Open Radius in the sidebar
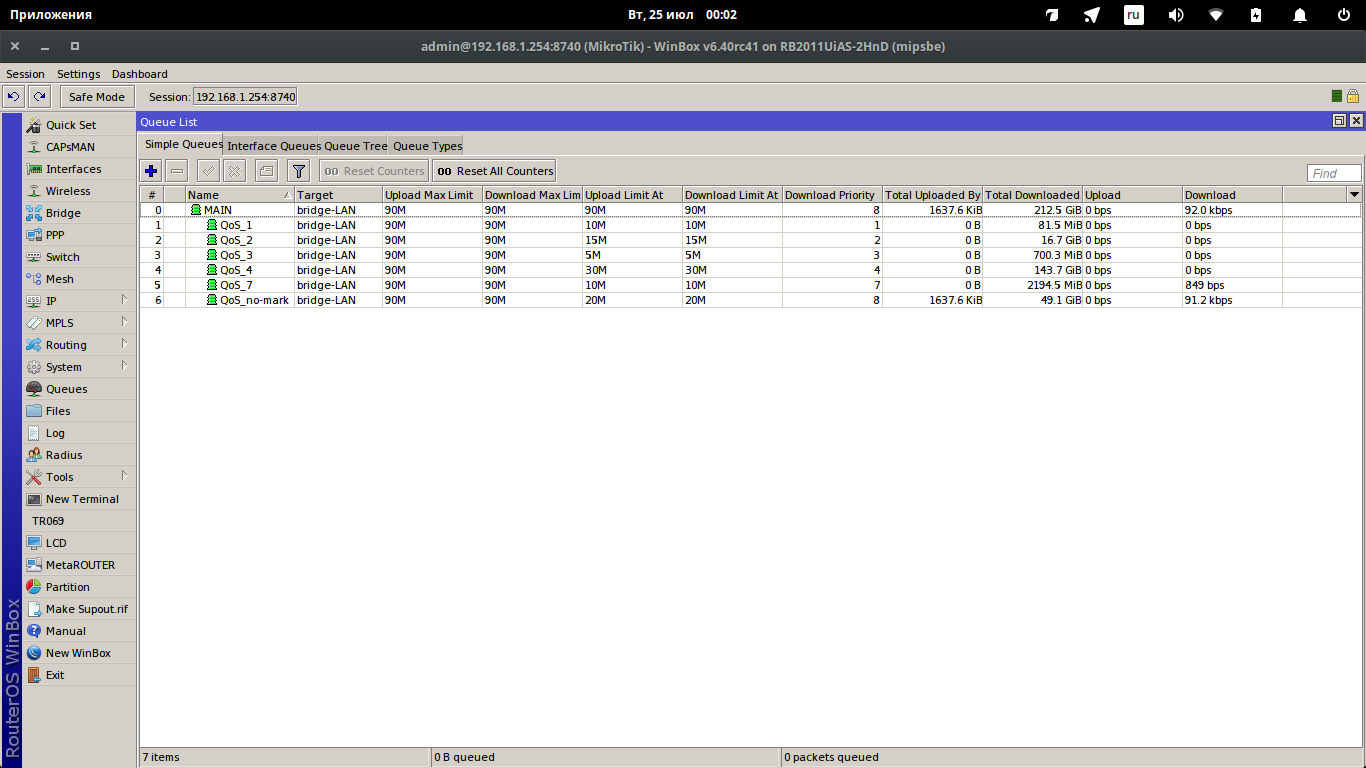The width and height of the screenshot is (1366, 768). (x=79, y=455)
